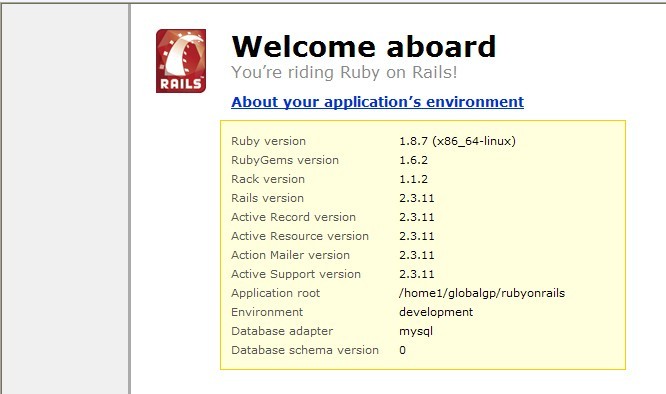The image size is (666, 394).
Task: Select the Rack value '1.1.2'
Action: (x=413, y=179)
